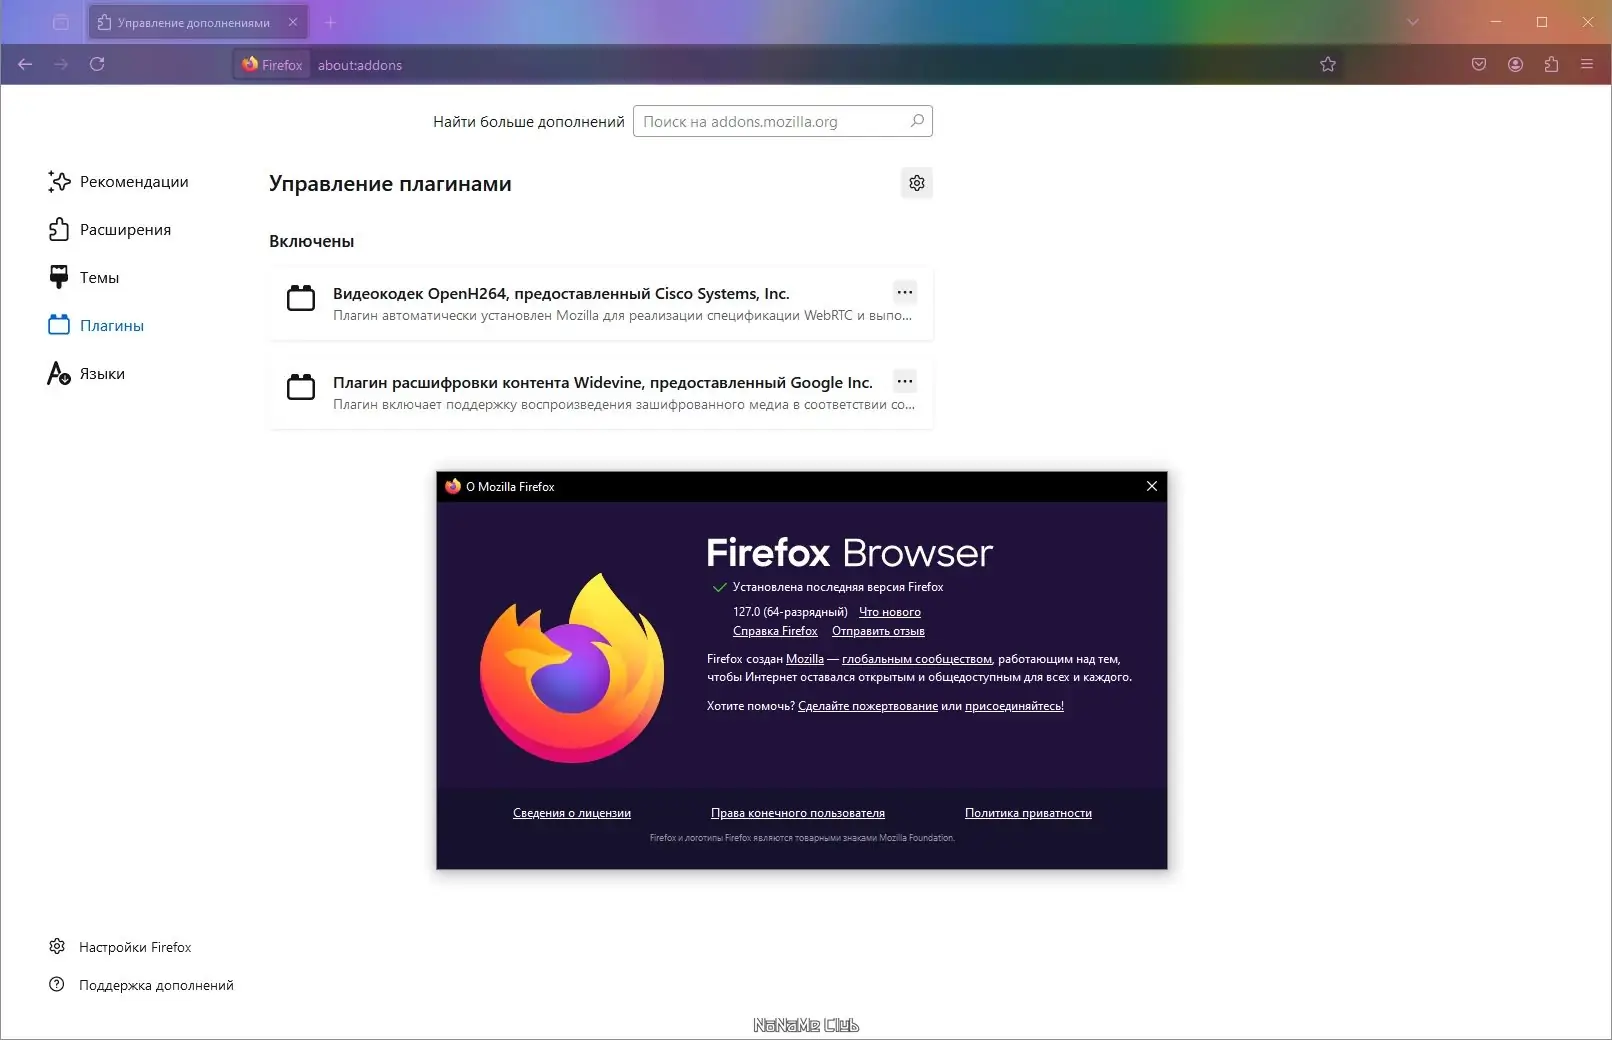Focus the addons.mozilla.org search field
Screen dimensions: 1612x1040
tap(783, 121)
